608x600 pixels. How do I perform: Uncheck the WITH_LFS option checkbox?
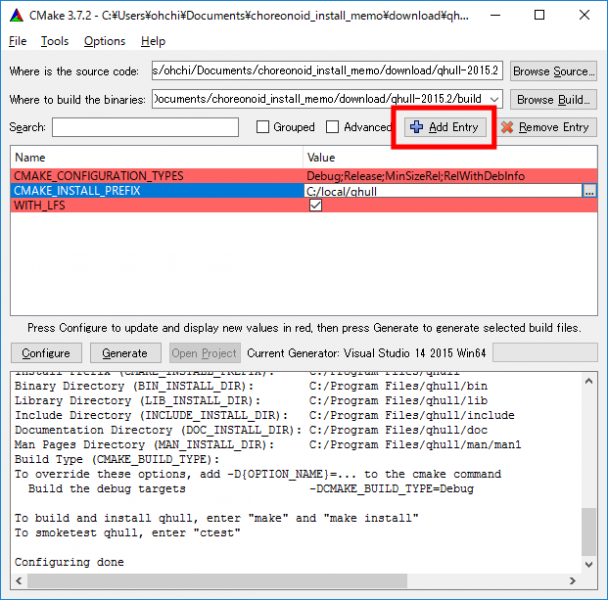316,205
